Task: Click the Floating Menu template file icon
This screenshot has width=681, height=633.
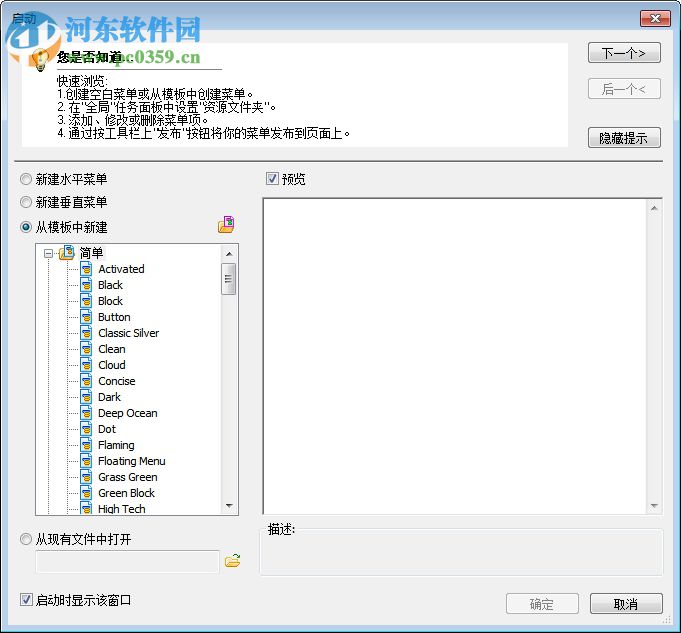Action: click(86, 461)
